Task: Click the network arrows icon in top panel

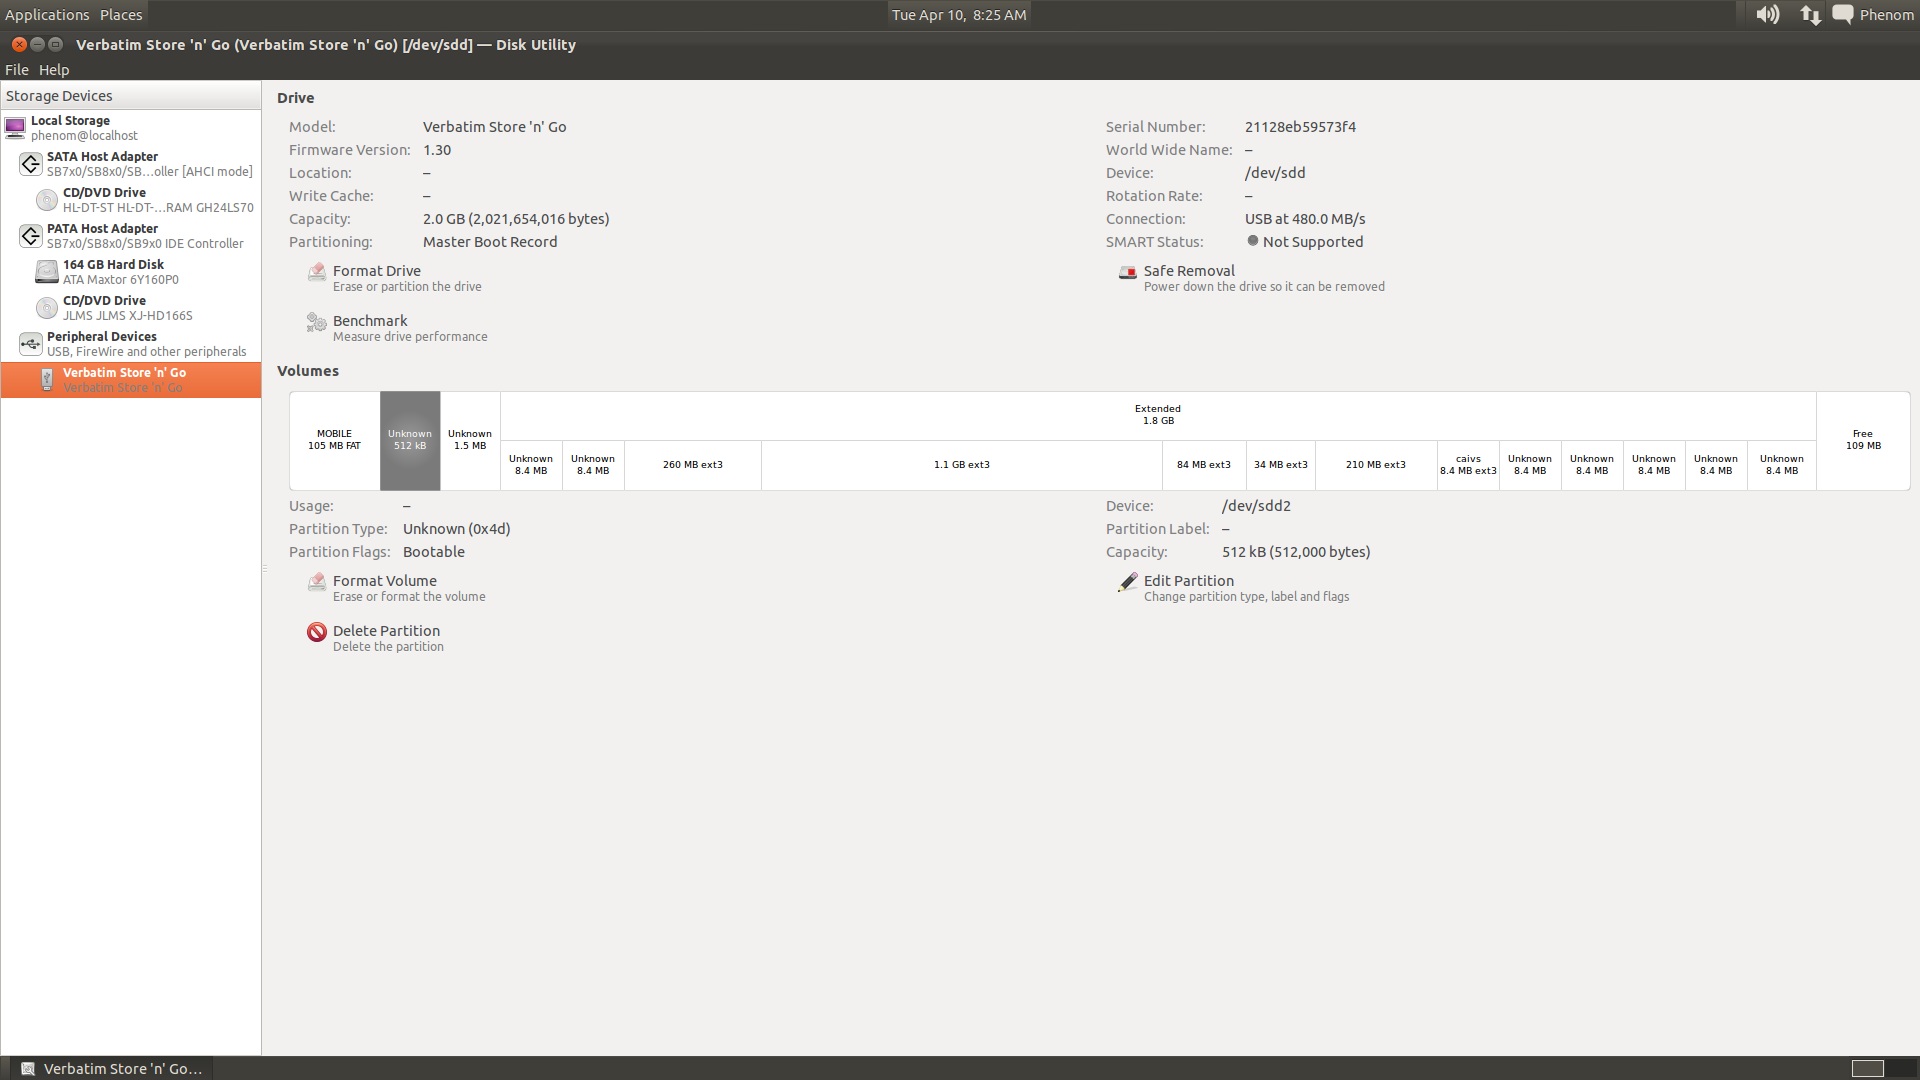Action: point(1810,15)
